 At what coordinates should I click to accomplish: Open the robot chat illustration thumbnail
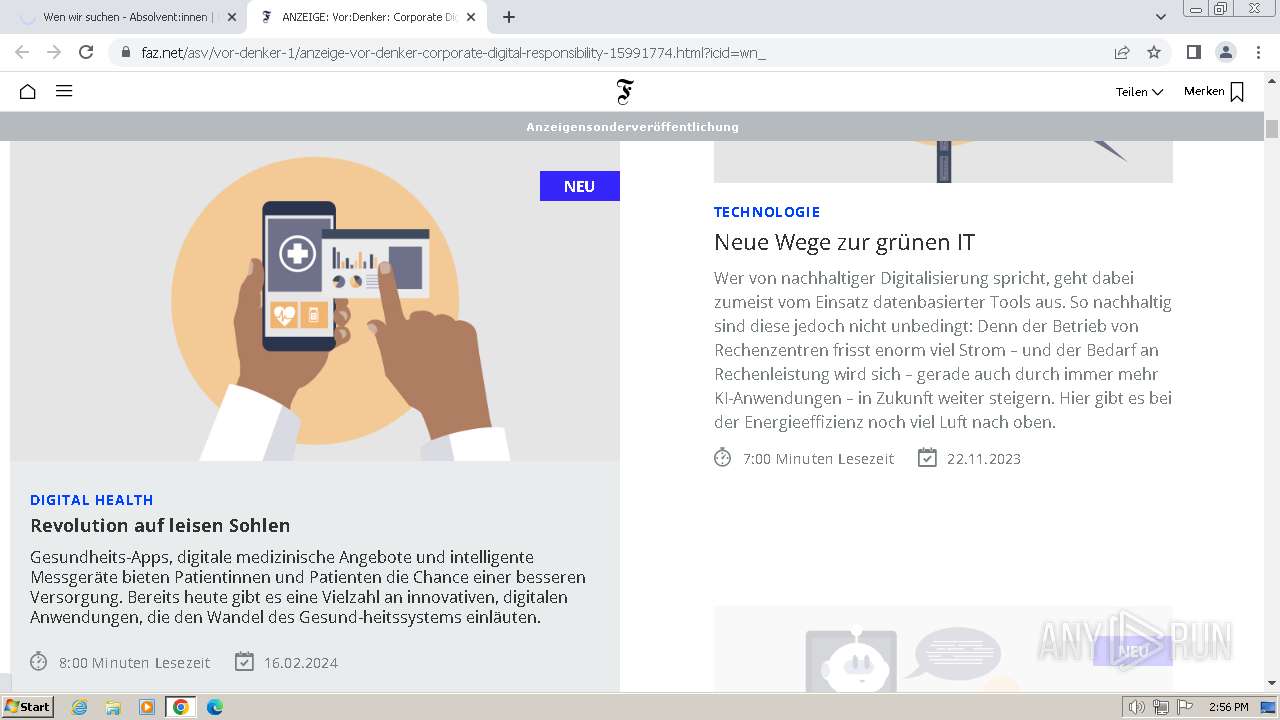coord(943,648)
